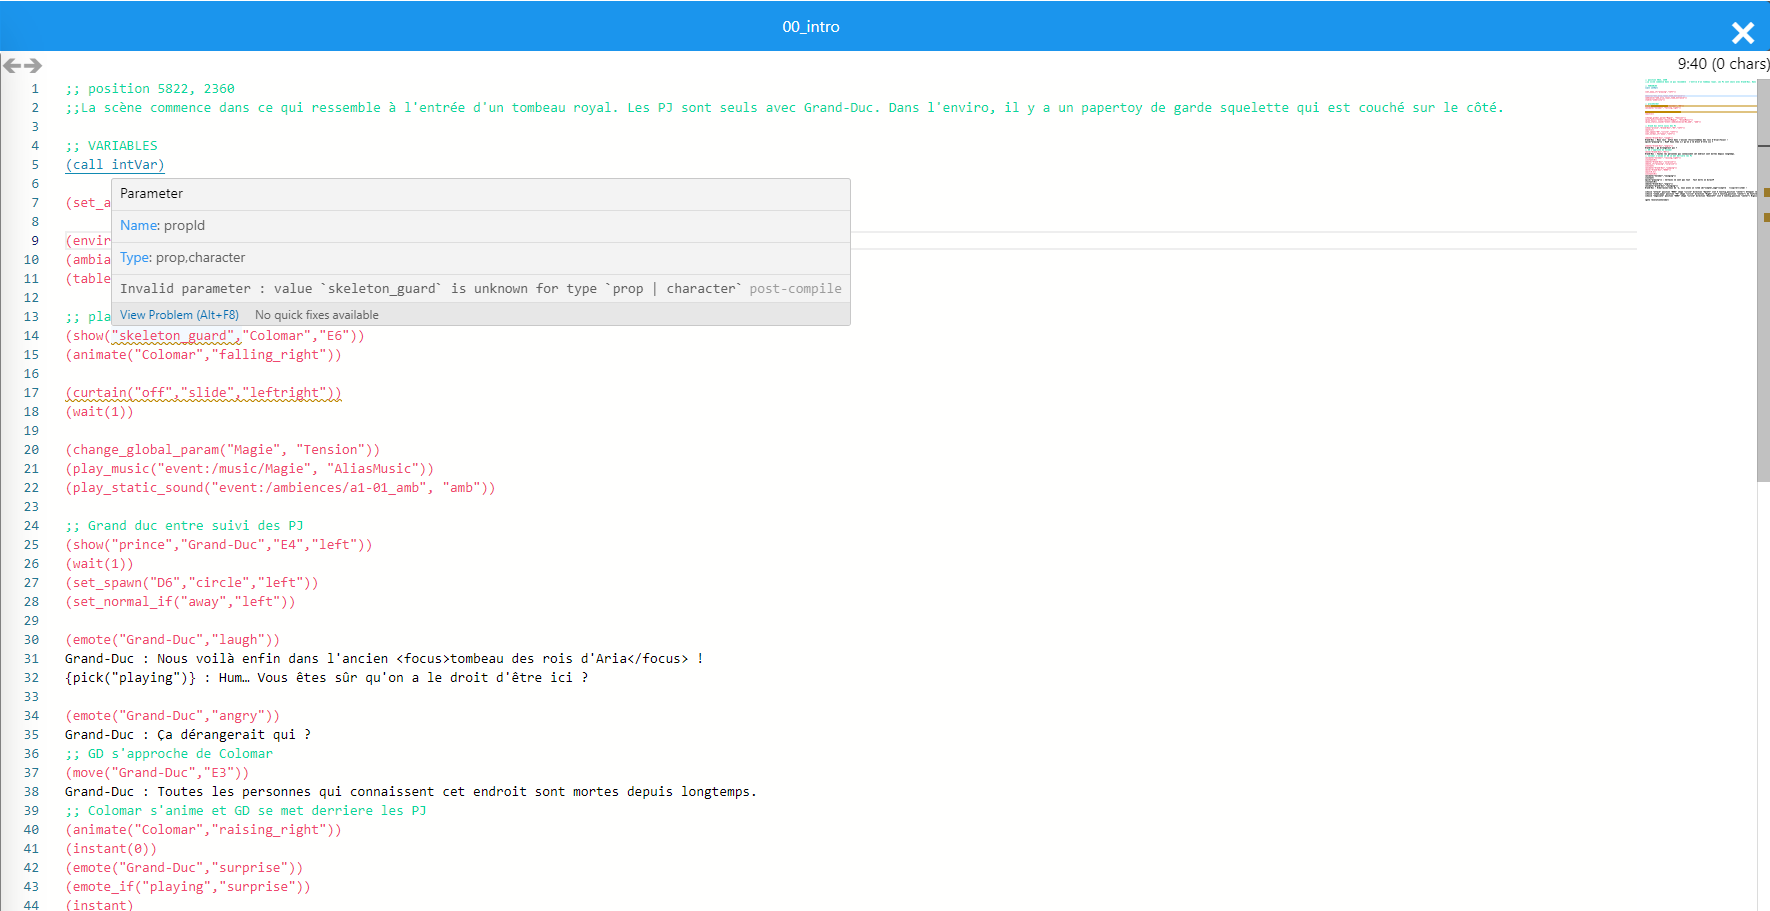
Task: Click the "Name: propId" tooltip row
Action: coord(162,225)
